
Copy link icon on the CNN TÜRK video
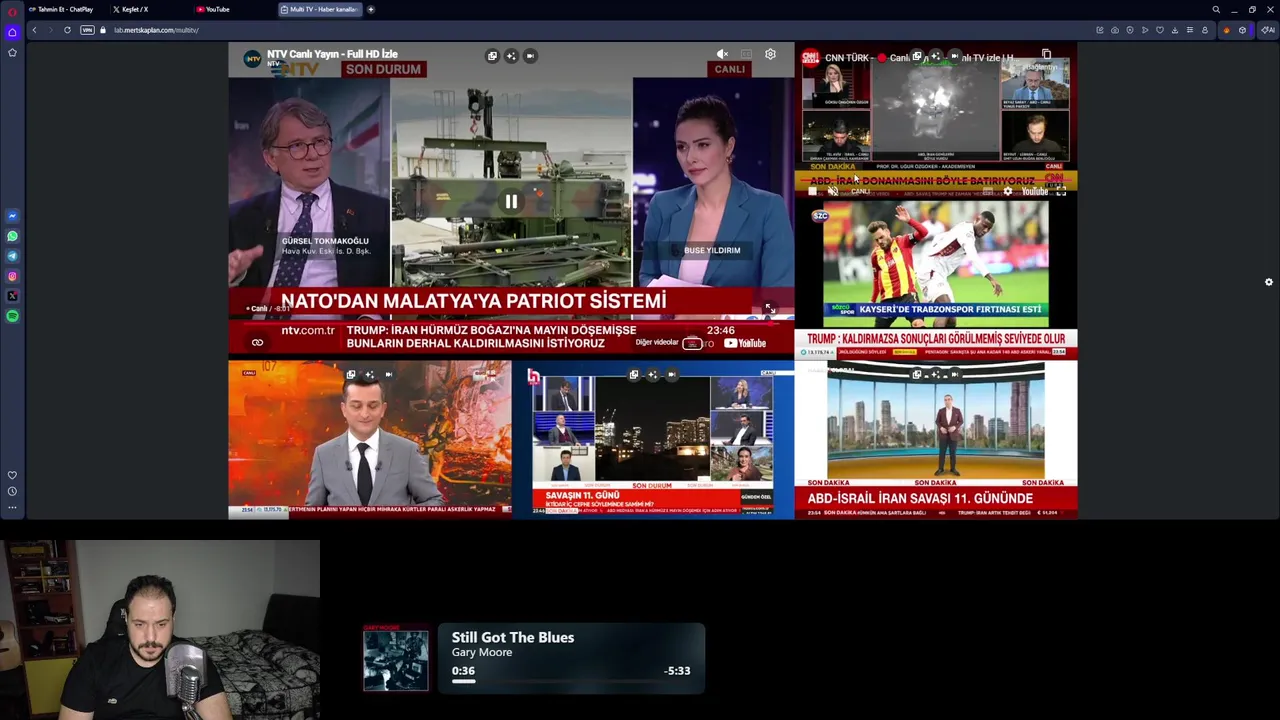[1046, 54]
